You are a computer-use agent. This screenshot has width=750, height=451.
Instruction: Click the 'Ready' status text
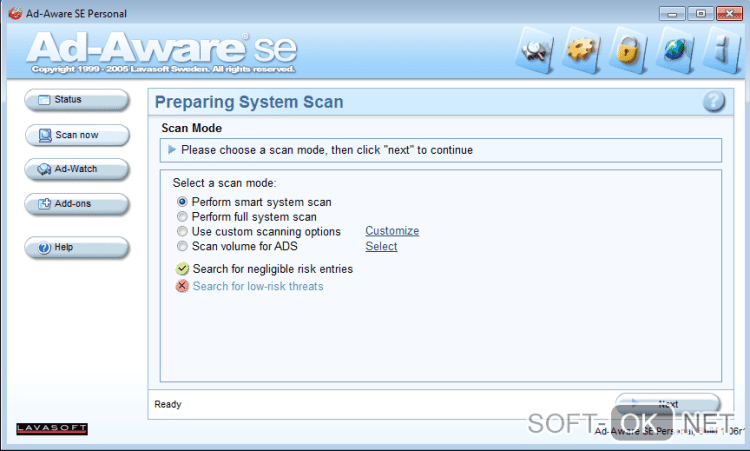click(x=168, y=404)
